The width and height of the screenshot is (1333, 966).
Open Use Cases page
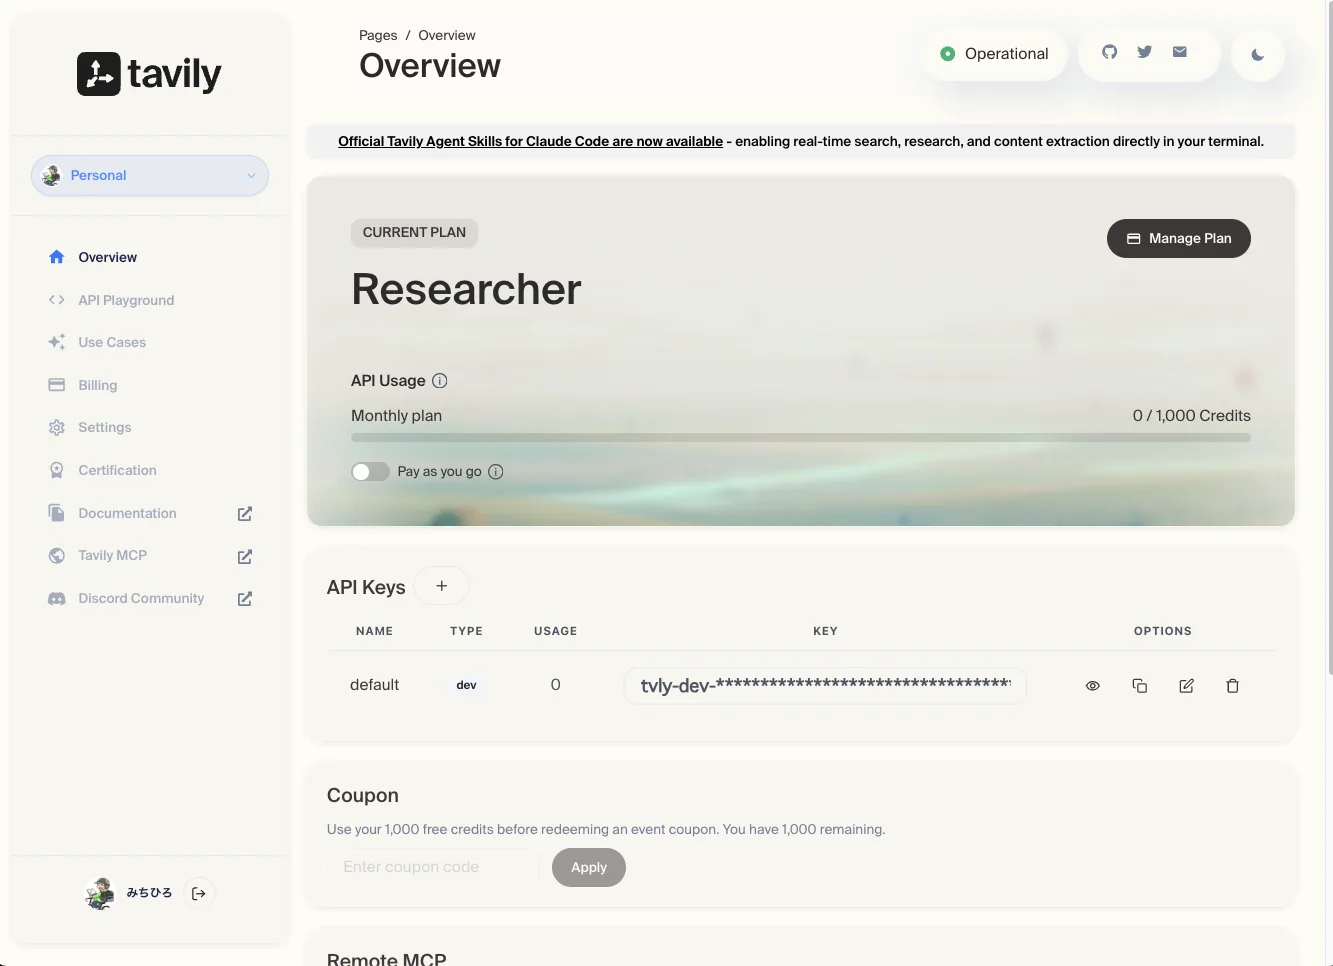click(x=112, y=342)
